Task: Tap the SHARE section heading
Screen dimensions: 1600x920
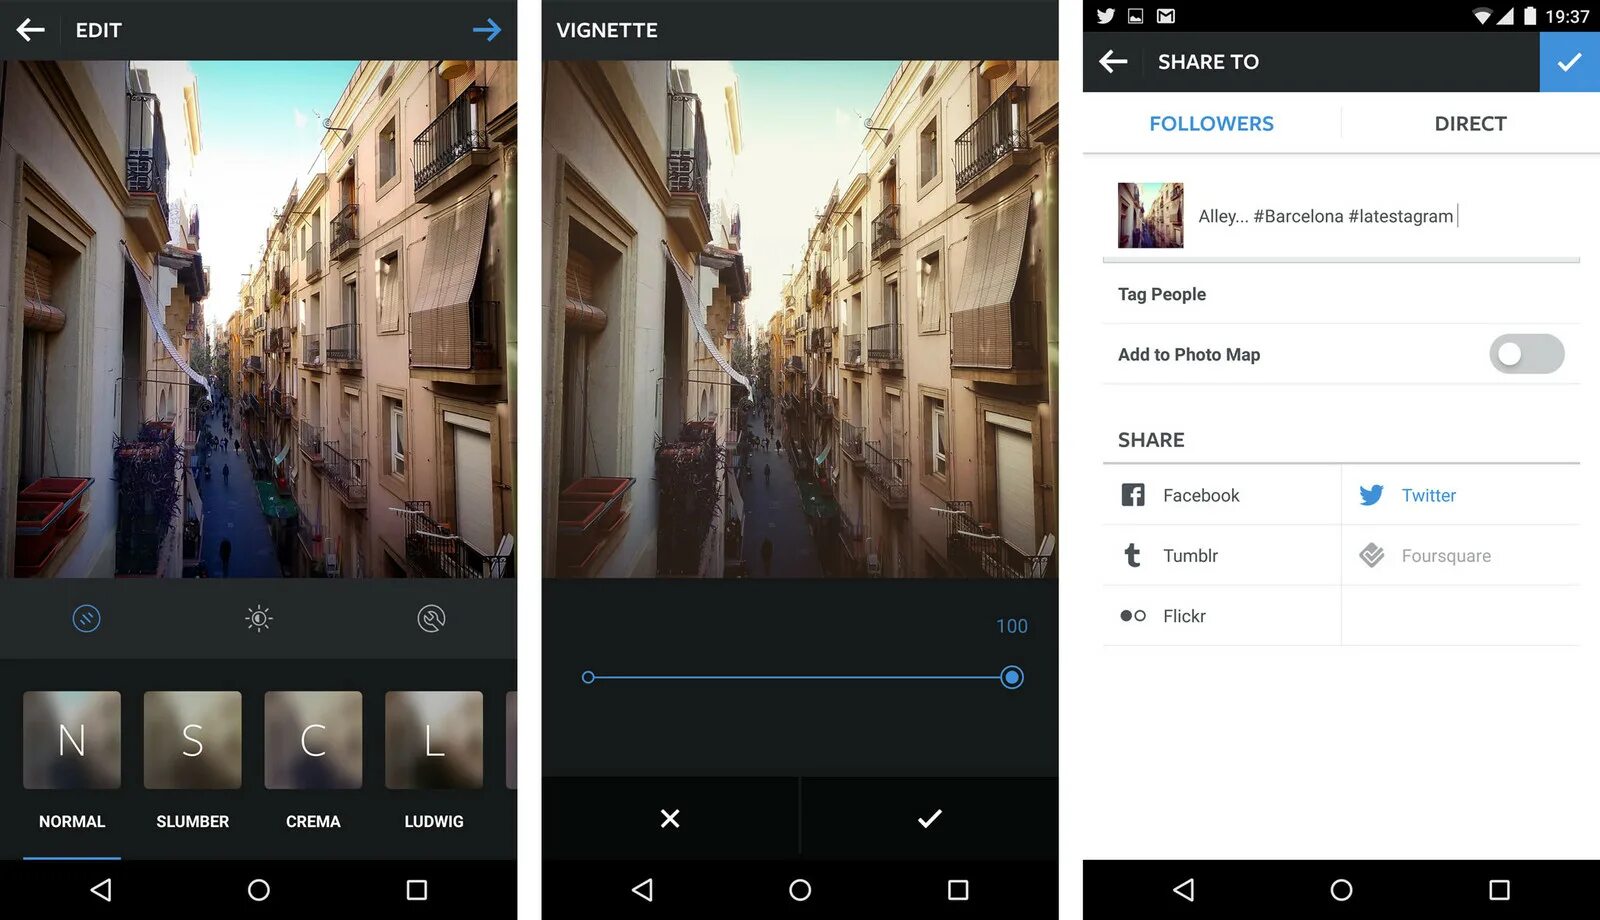Action: [x=1151, y=440]
